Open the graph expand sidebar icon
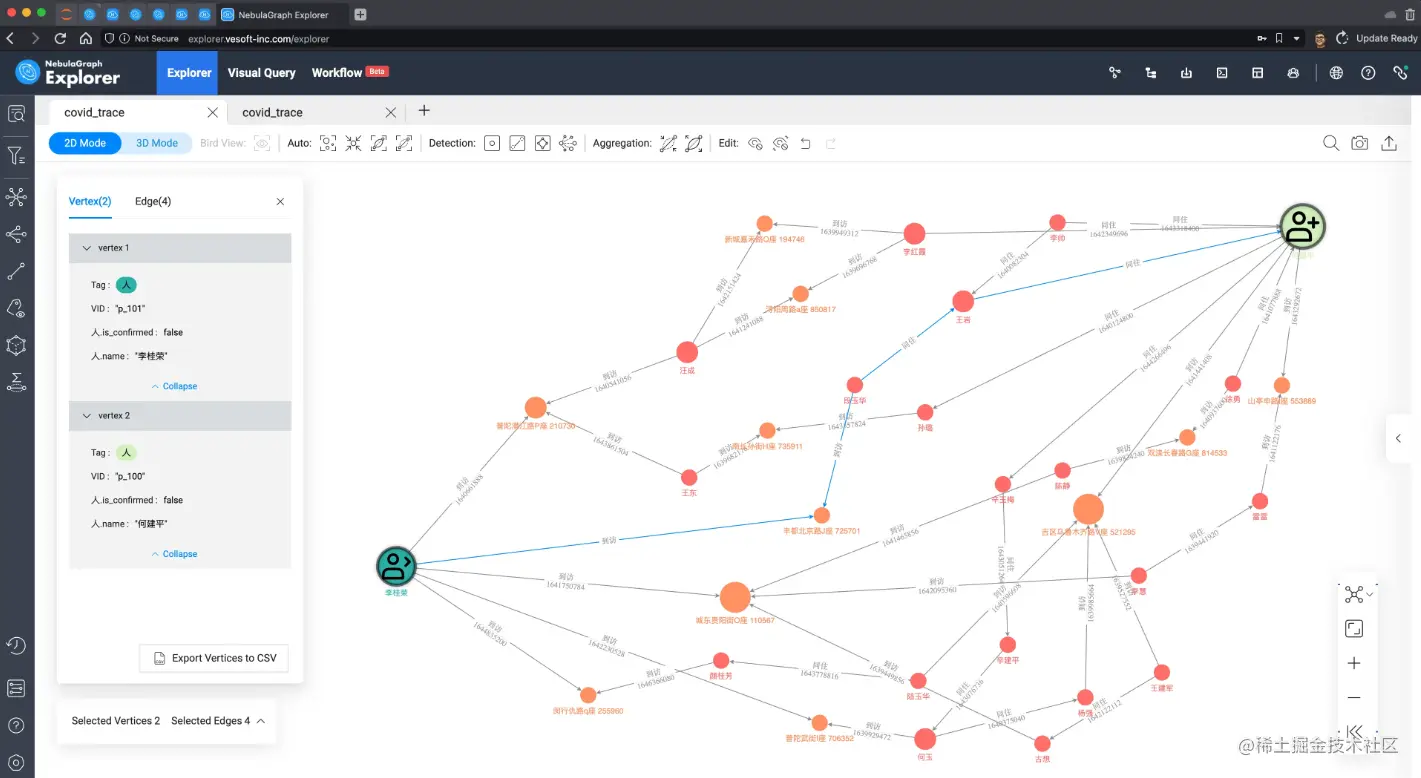The width and height of the screenshot is (1421, 778). click(16, 196)
